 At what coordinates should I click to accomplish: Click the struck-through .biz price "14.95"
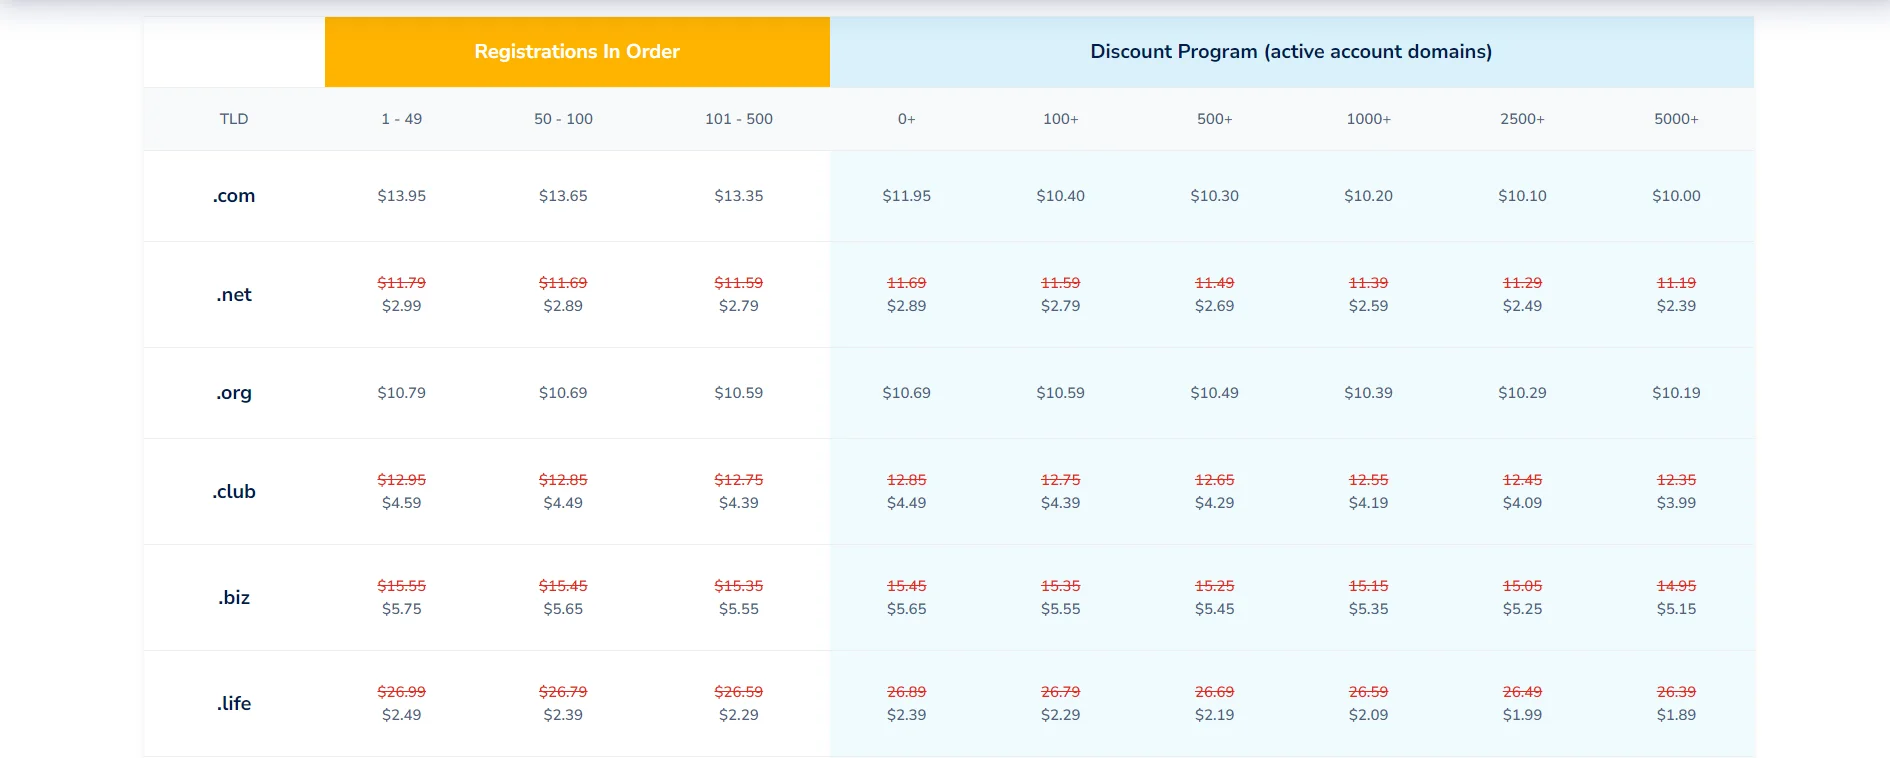coord(1677,586)
